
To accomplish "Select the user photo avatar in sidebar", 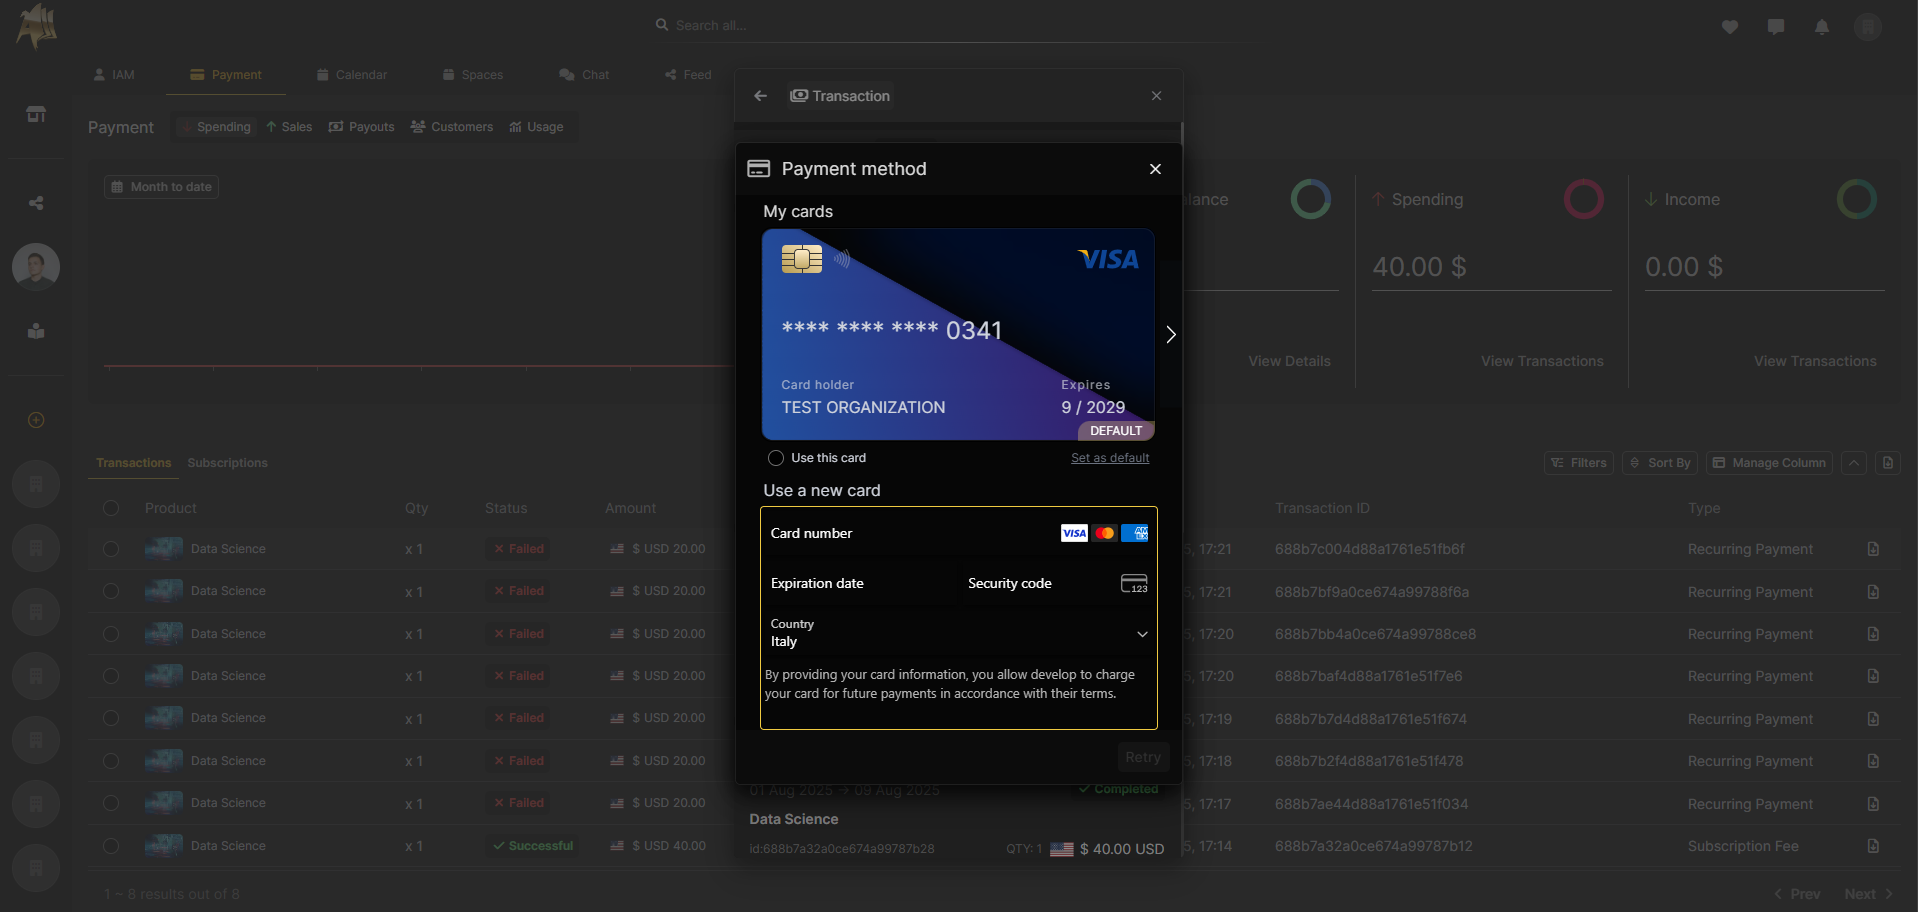I will pyautogui.click(x=36, y=267).
